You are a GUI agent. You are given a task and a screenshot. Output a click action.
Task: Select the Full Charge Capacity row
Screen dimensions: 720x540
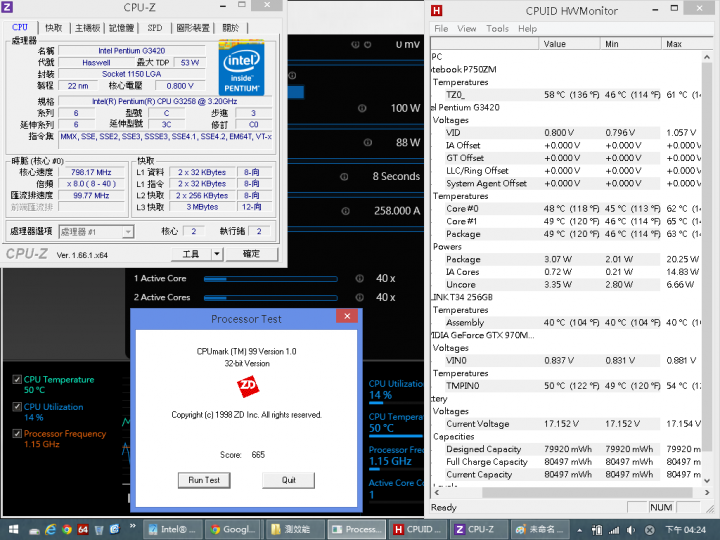(566, 461)
